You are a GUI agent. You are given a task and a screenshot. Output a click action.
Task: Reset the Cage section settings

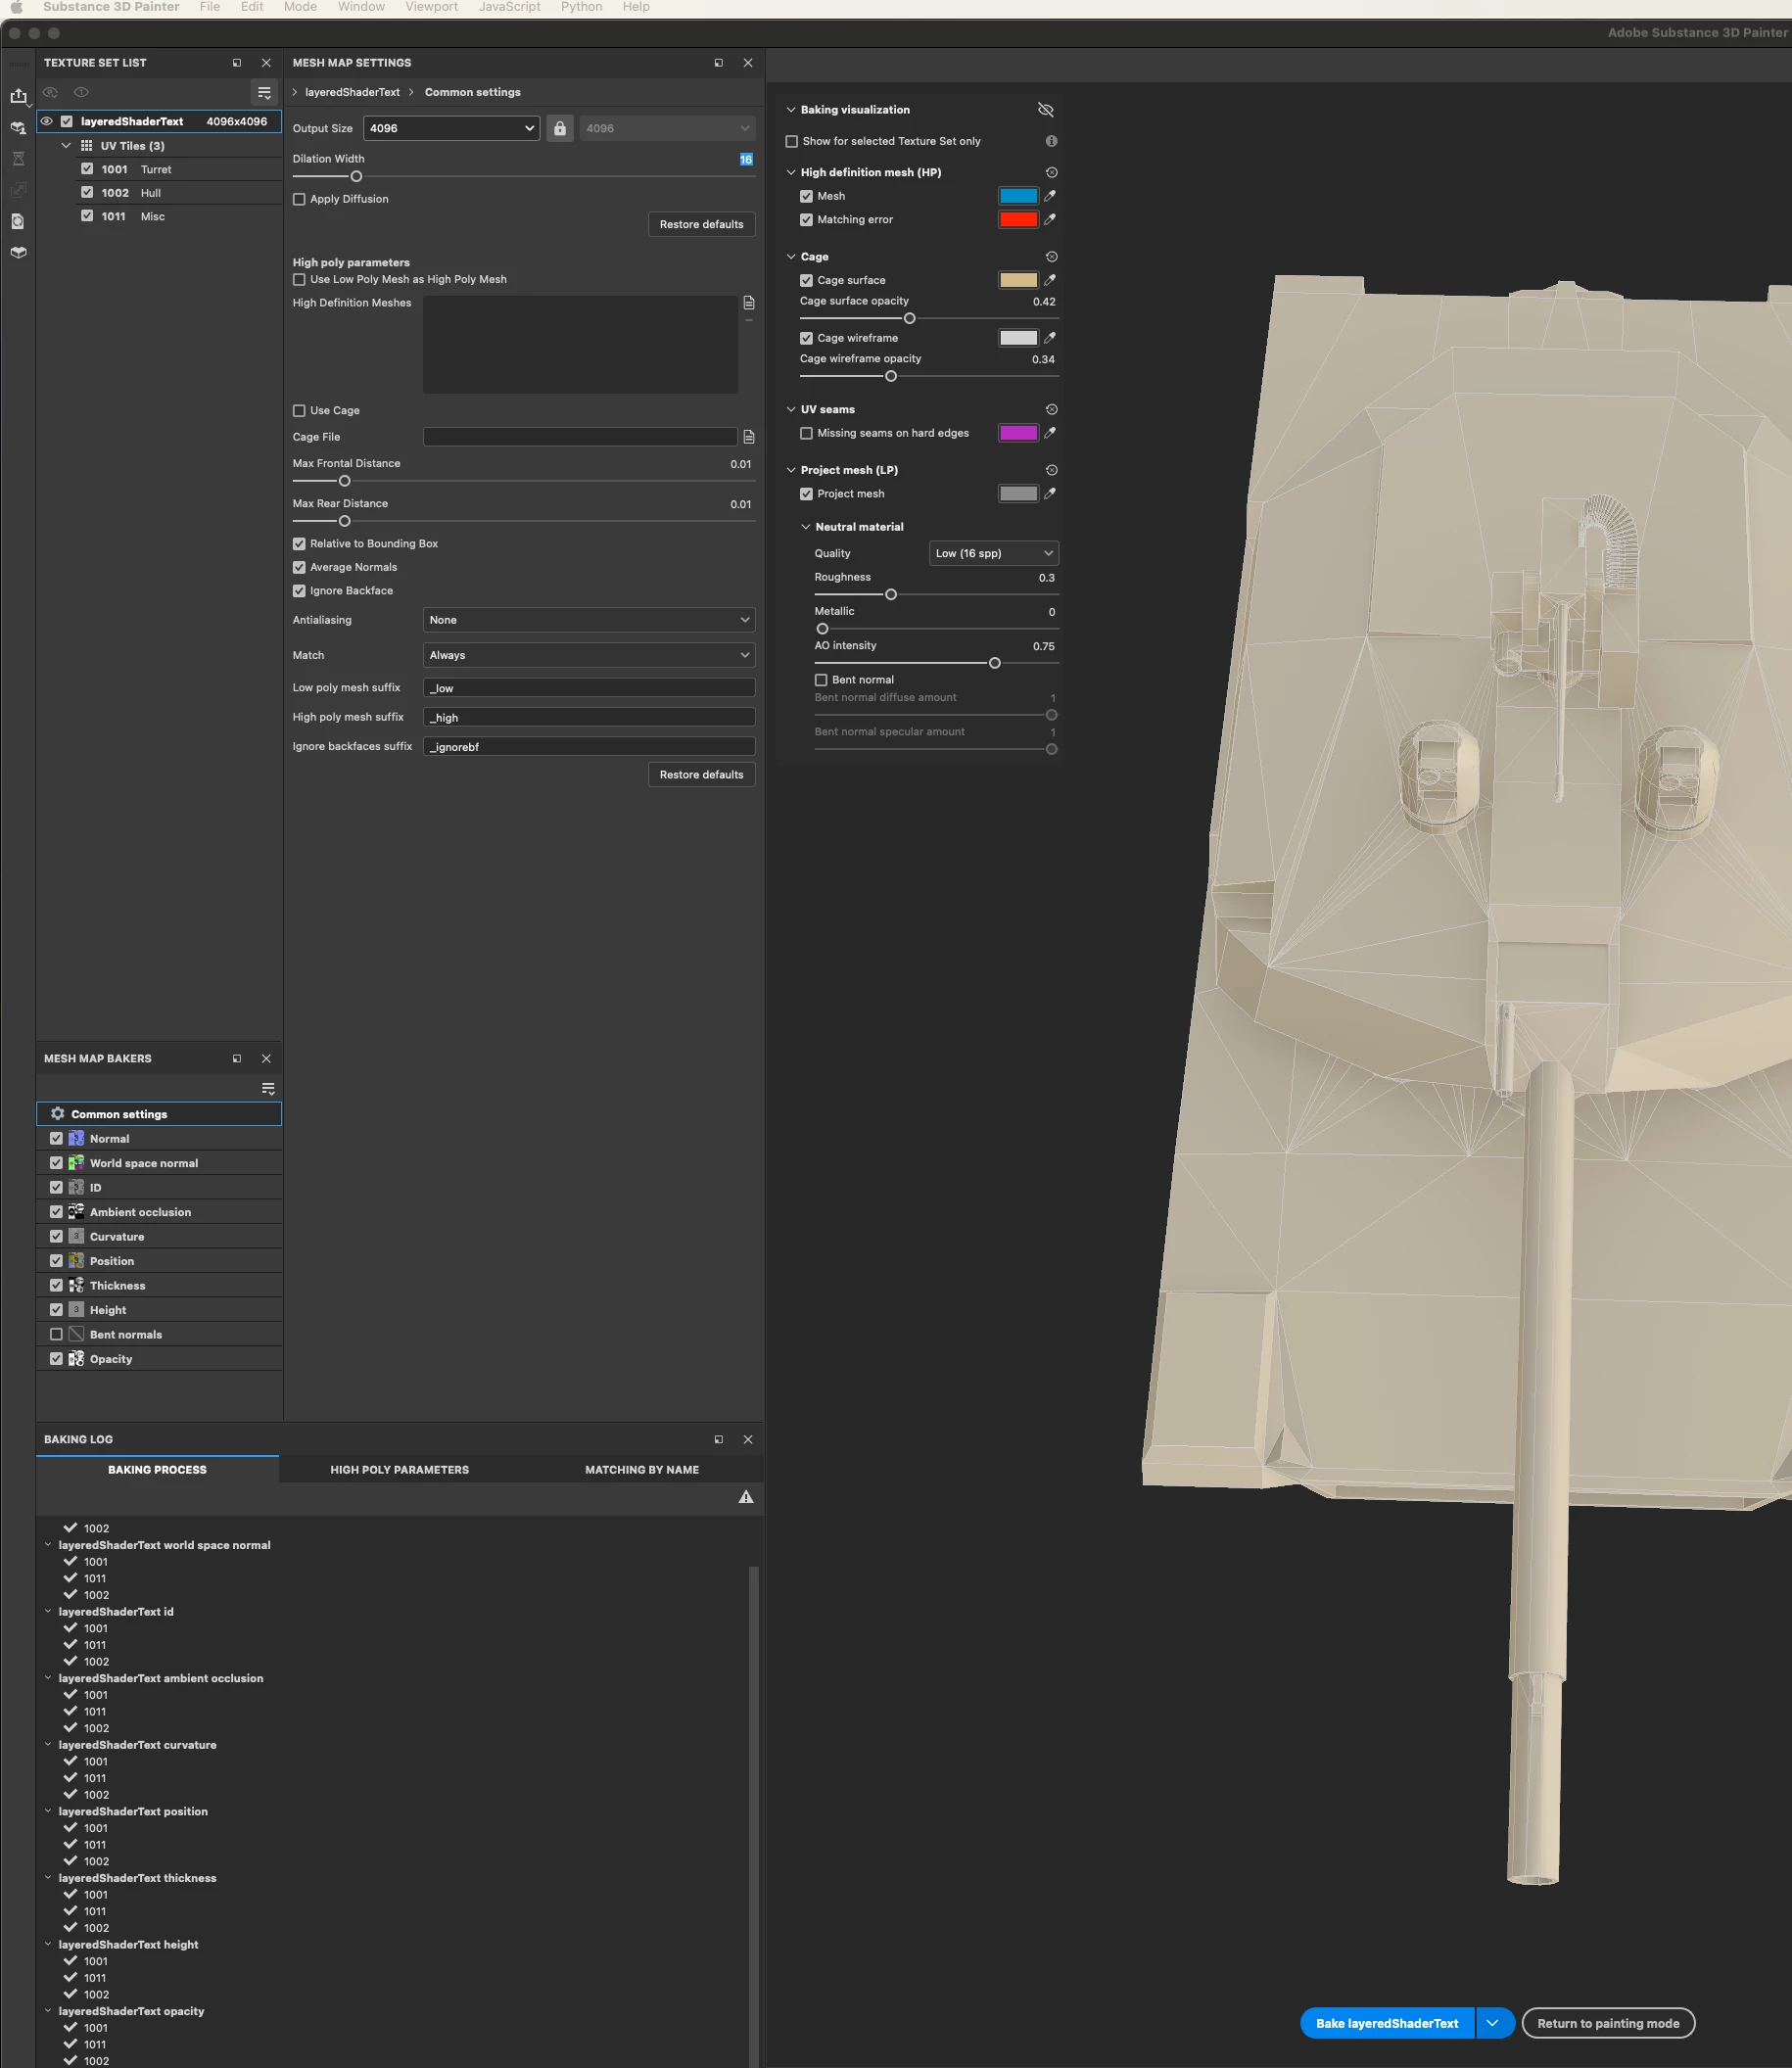click(x=1051, y=257)
